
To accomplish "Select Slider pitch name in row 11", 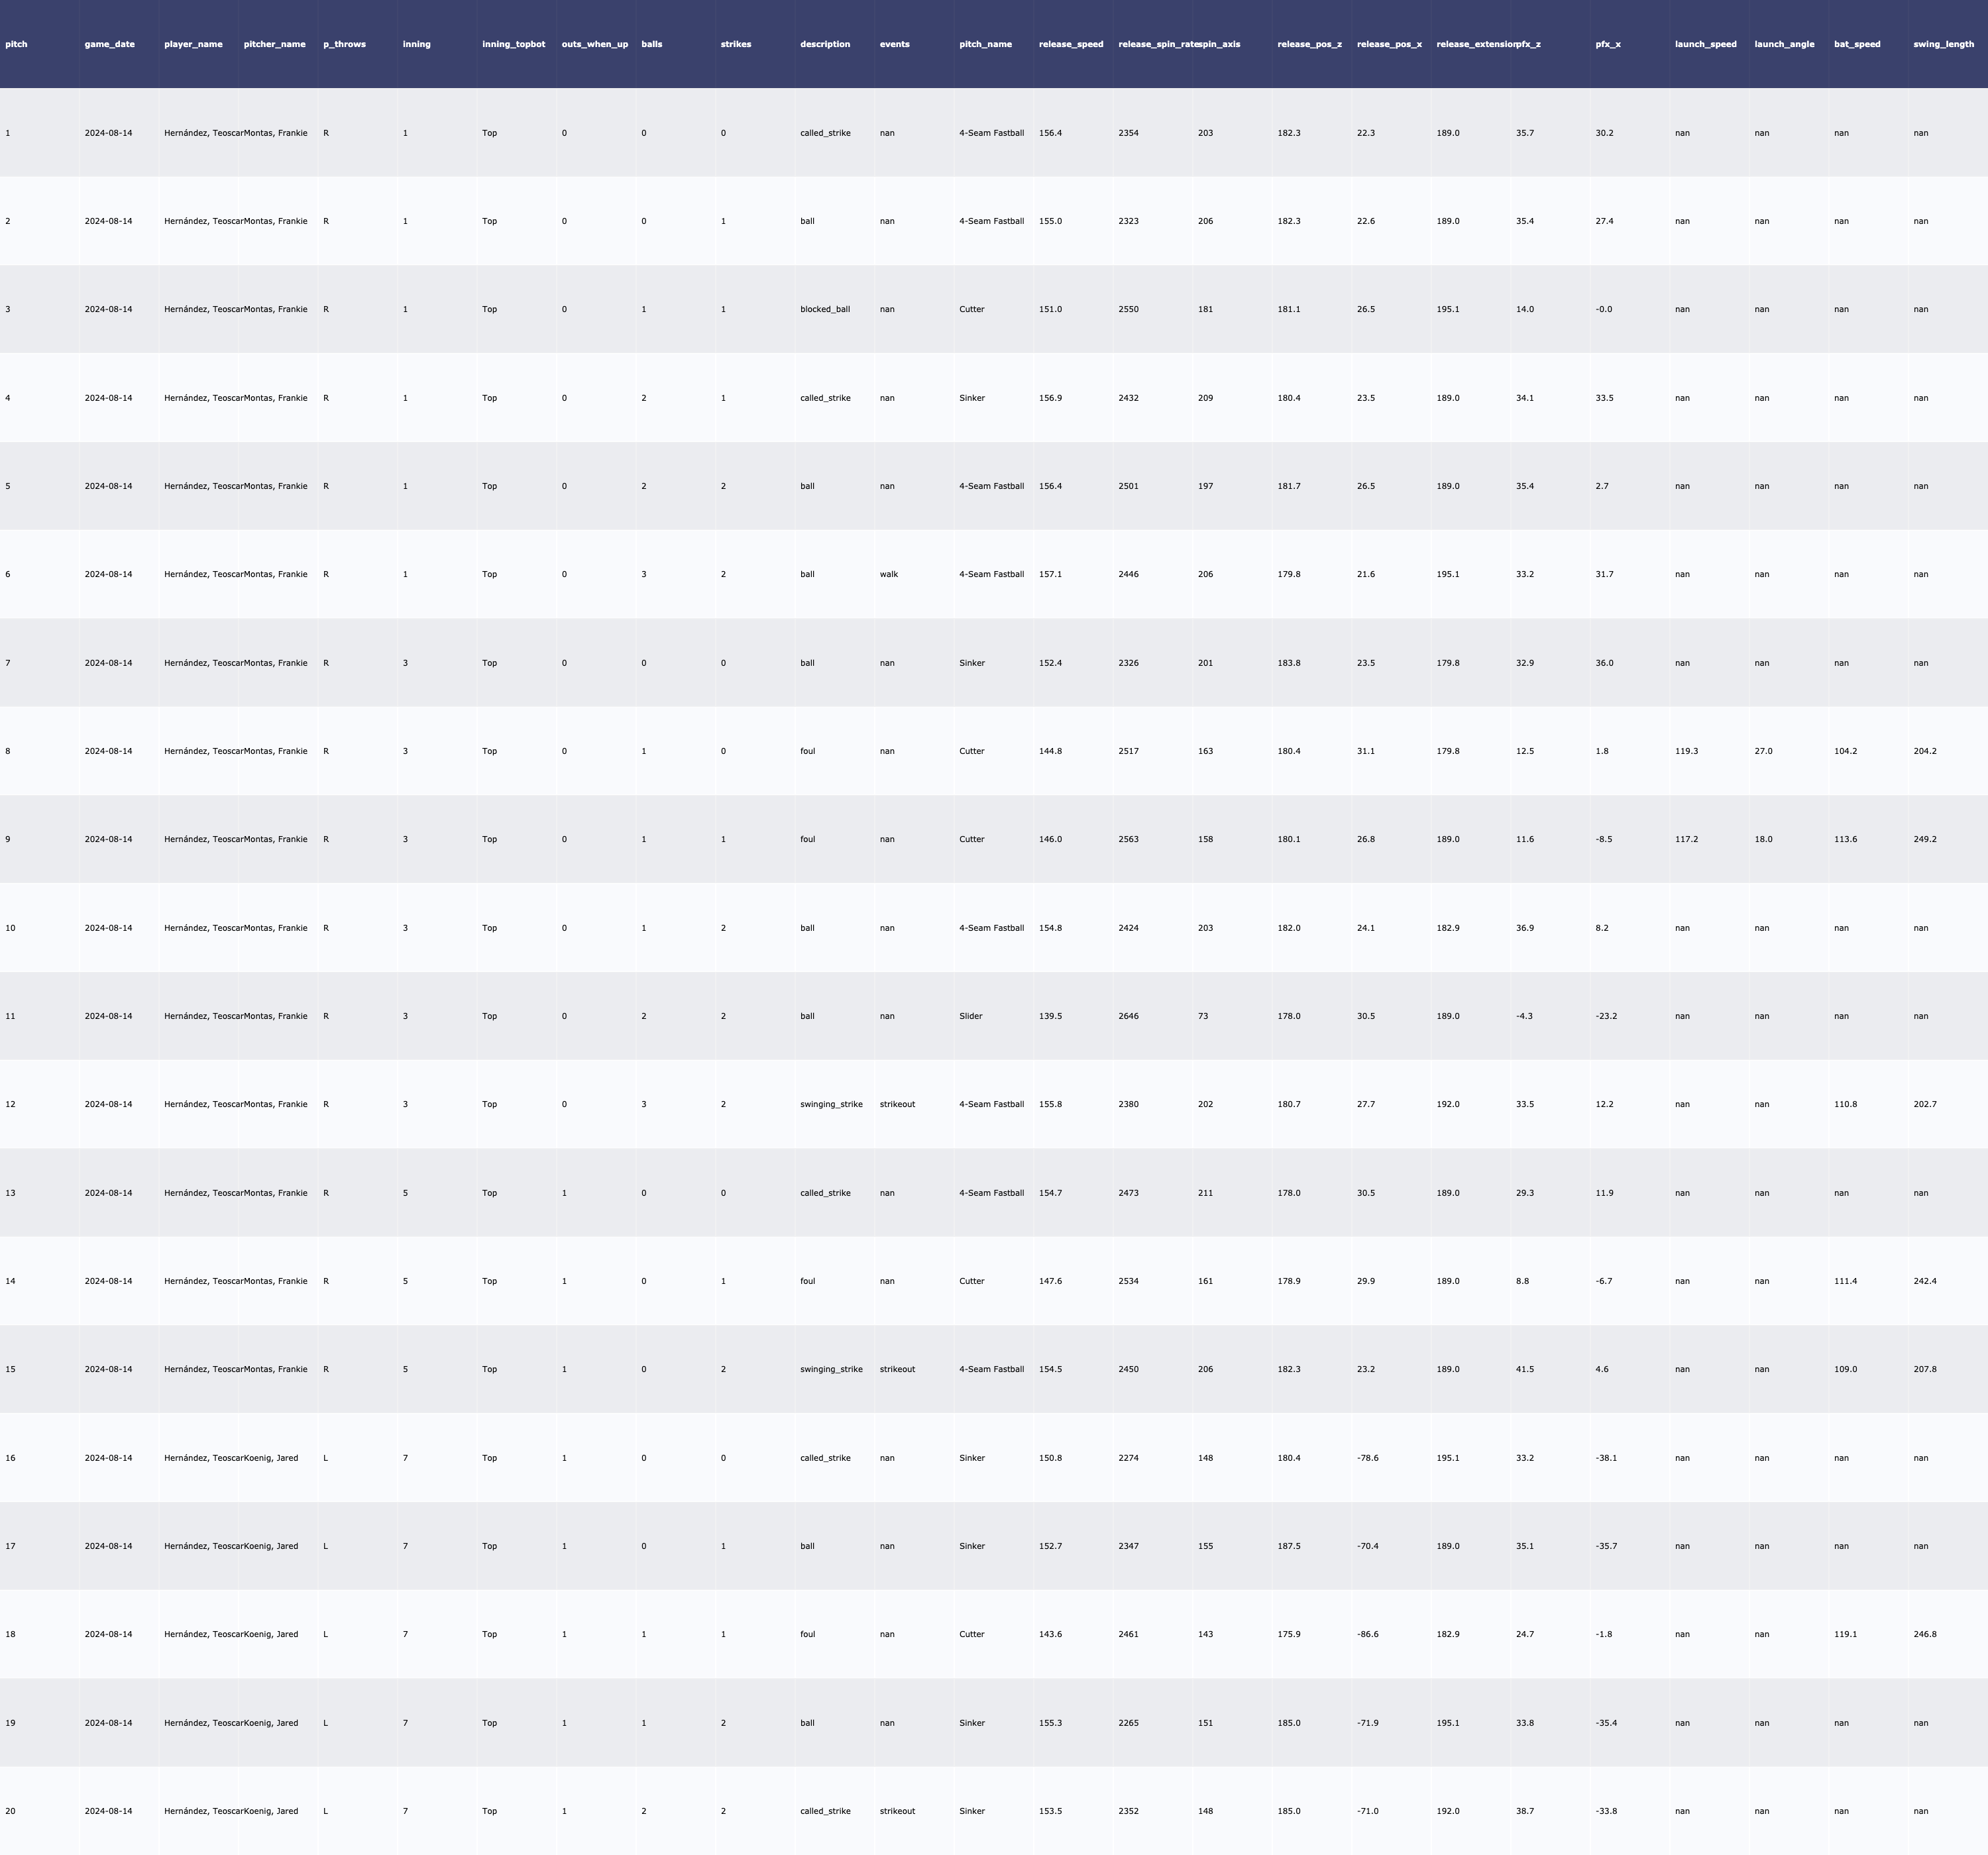I will (x=970, y=1016).
